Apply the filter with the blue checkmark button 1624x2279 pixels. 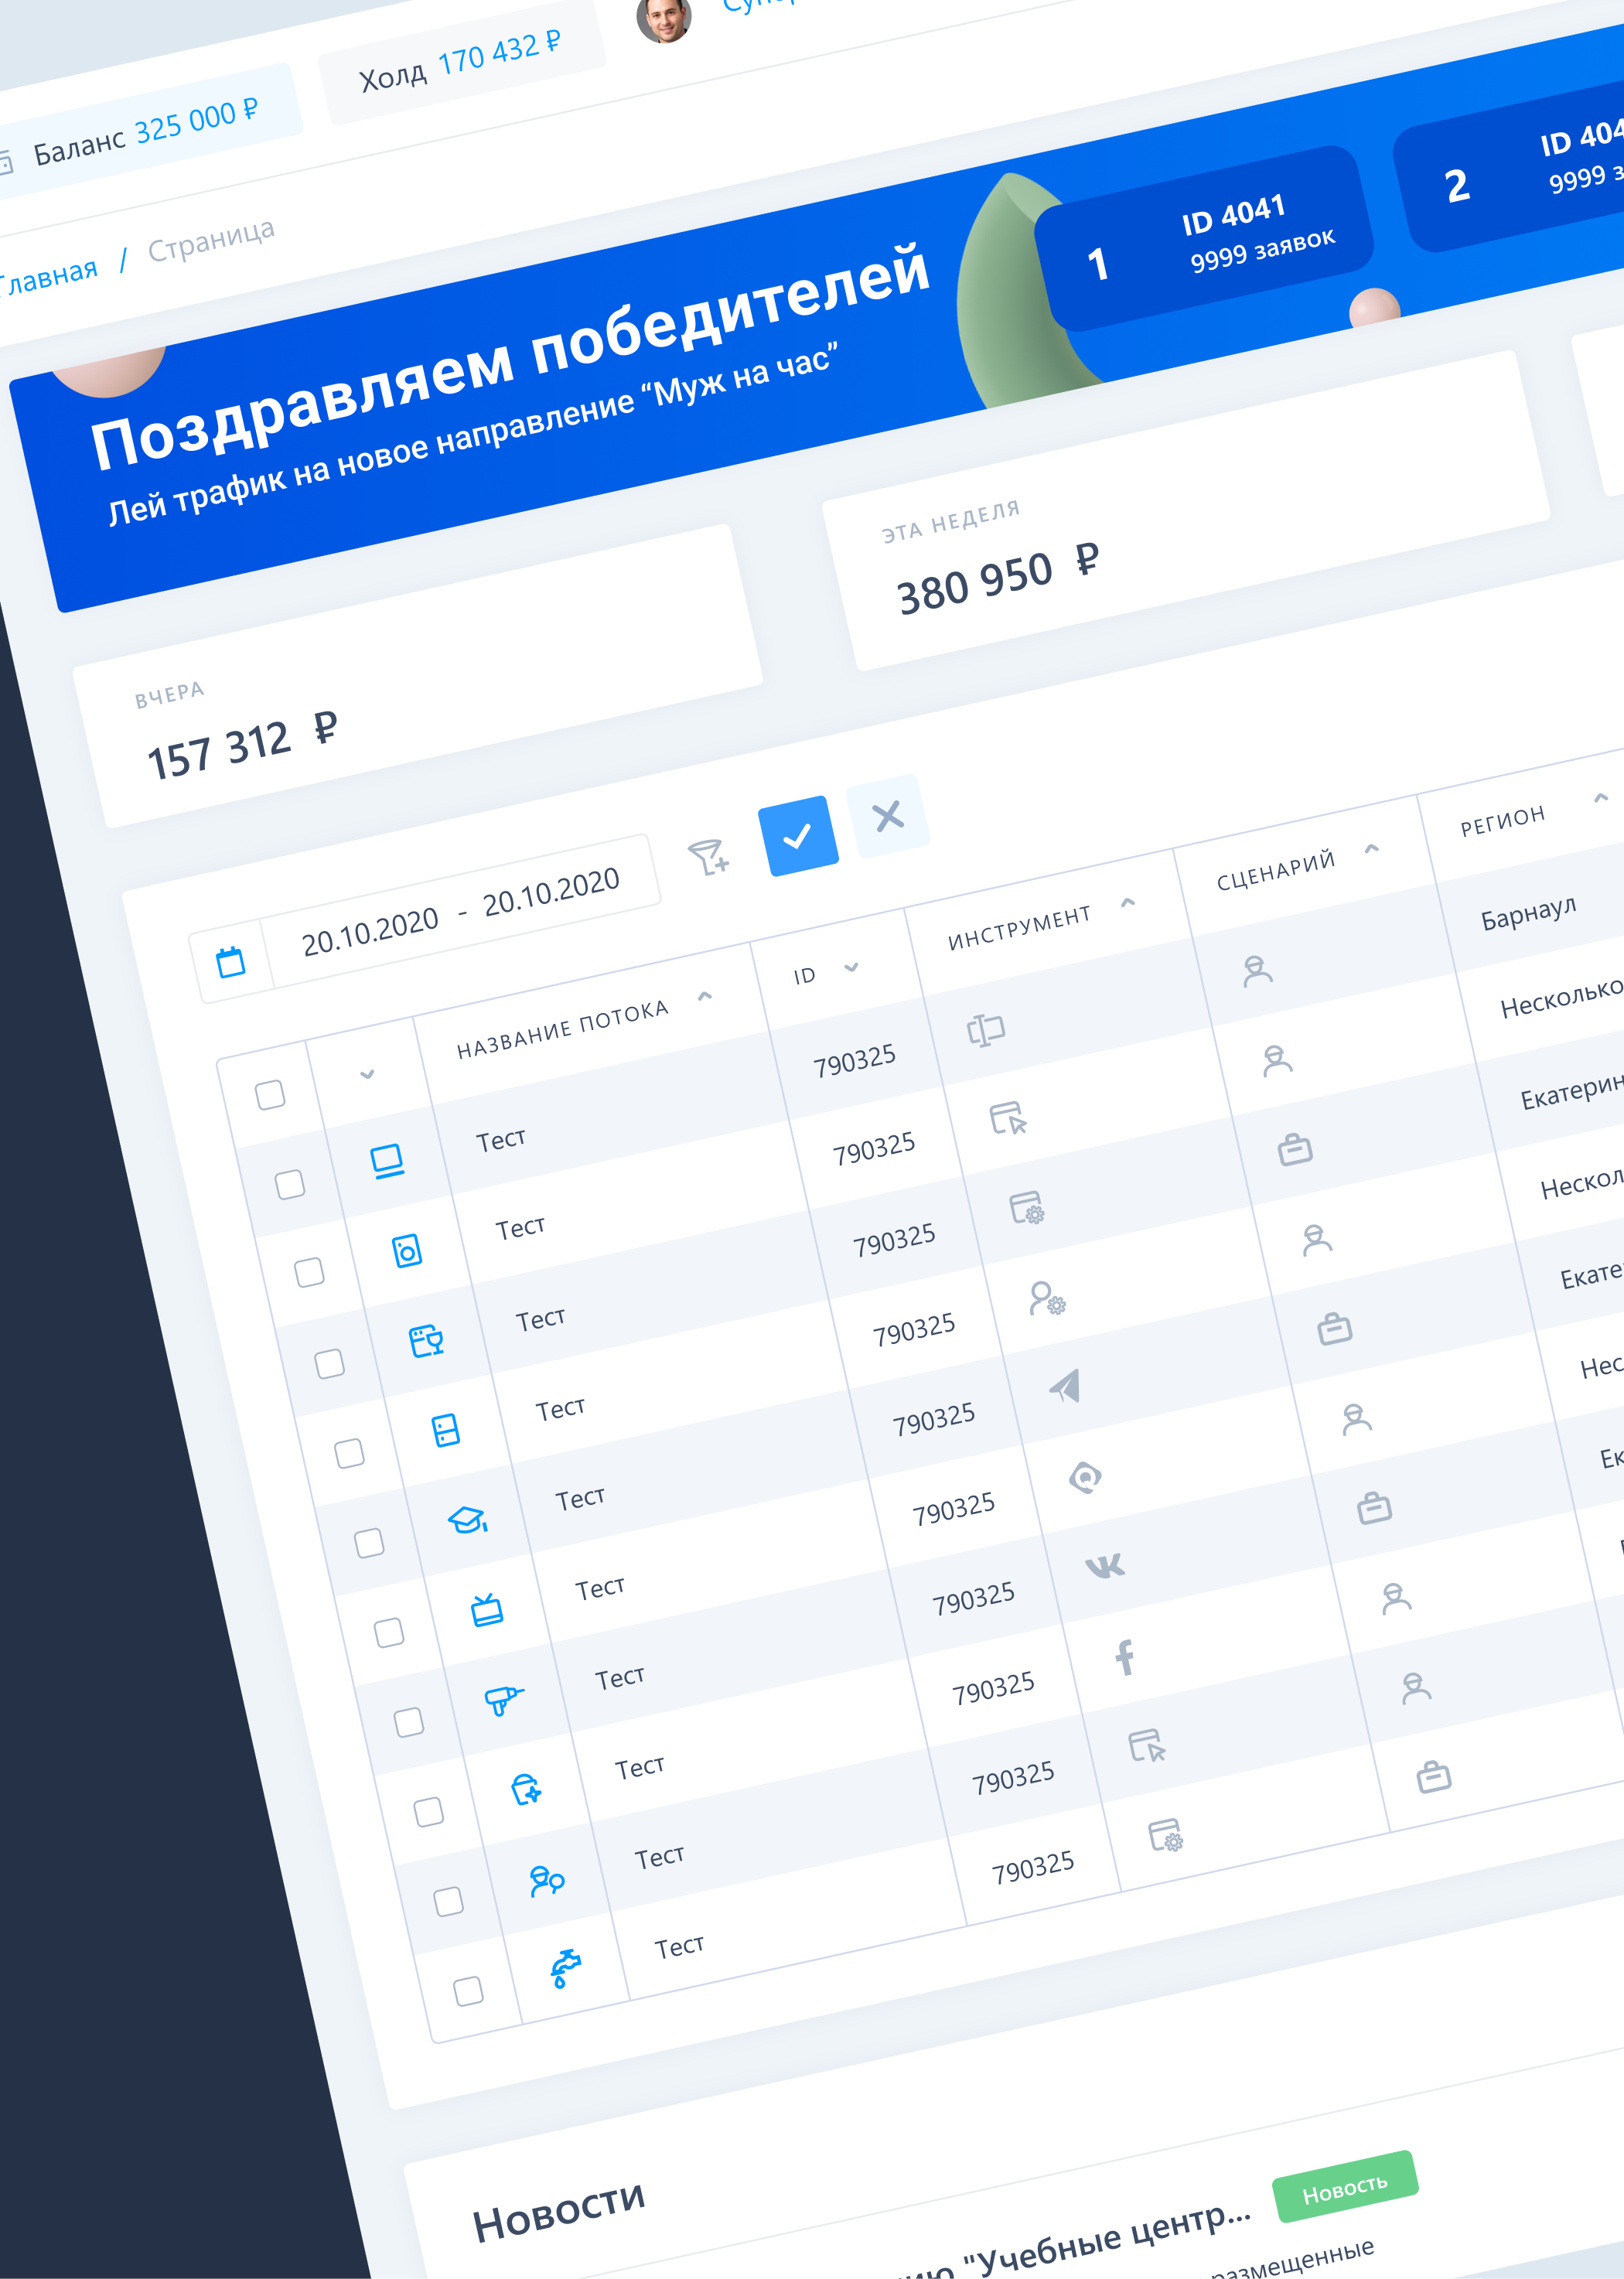pyautogui.click(x=798, y=836)
